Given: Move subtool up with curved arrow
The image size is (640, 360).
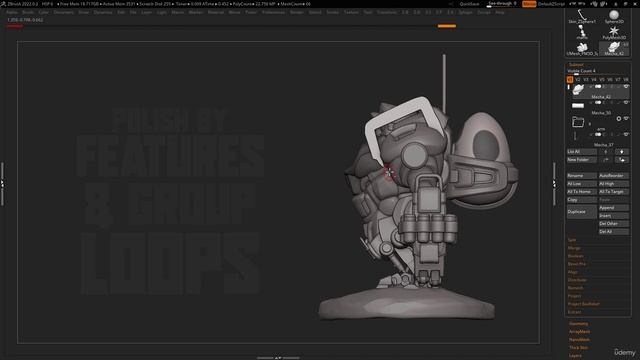Looking at the screenshot, I should [x=606, y=160].
